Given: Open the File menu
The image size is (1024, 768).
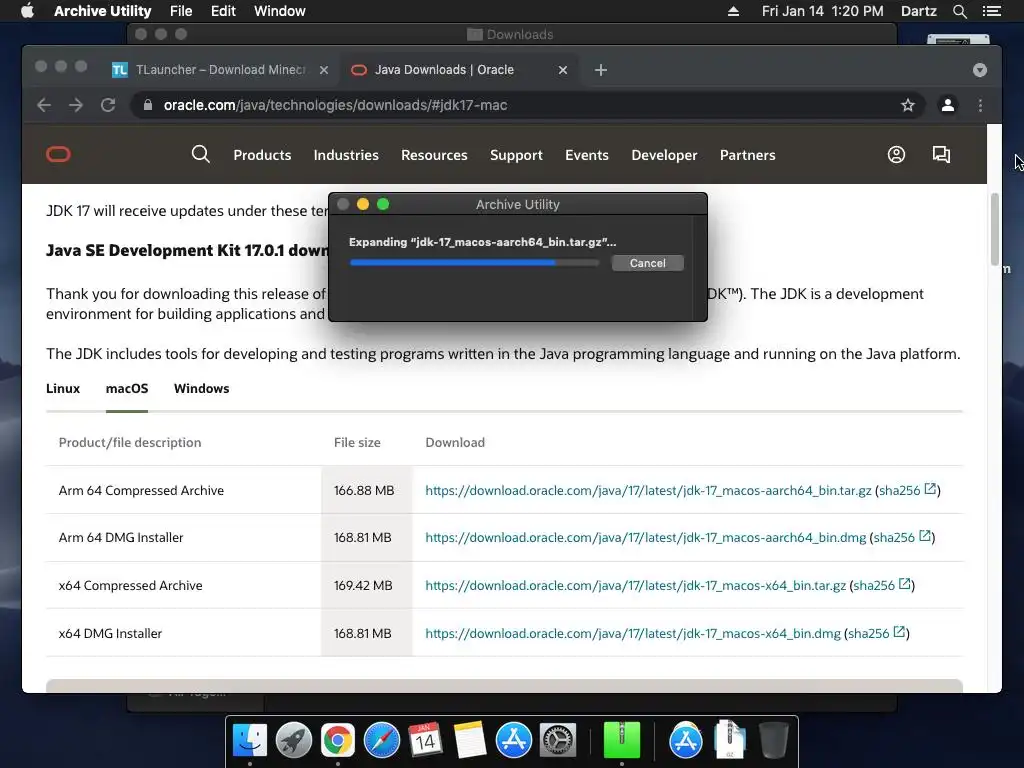Looking at the screenshot, I should click(181, 11).
